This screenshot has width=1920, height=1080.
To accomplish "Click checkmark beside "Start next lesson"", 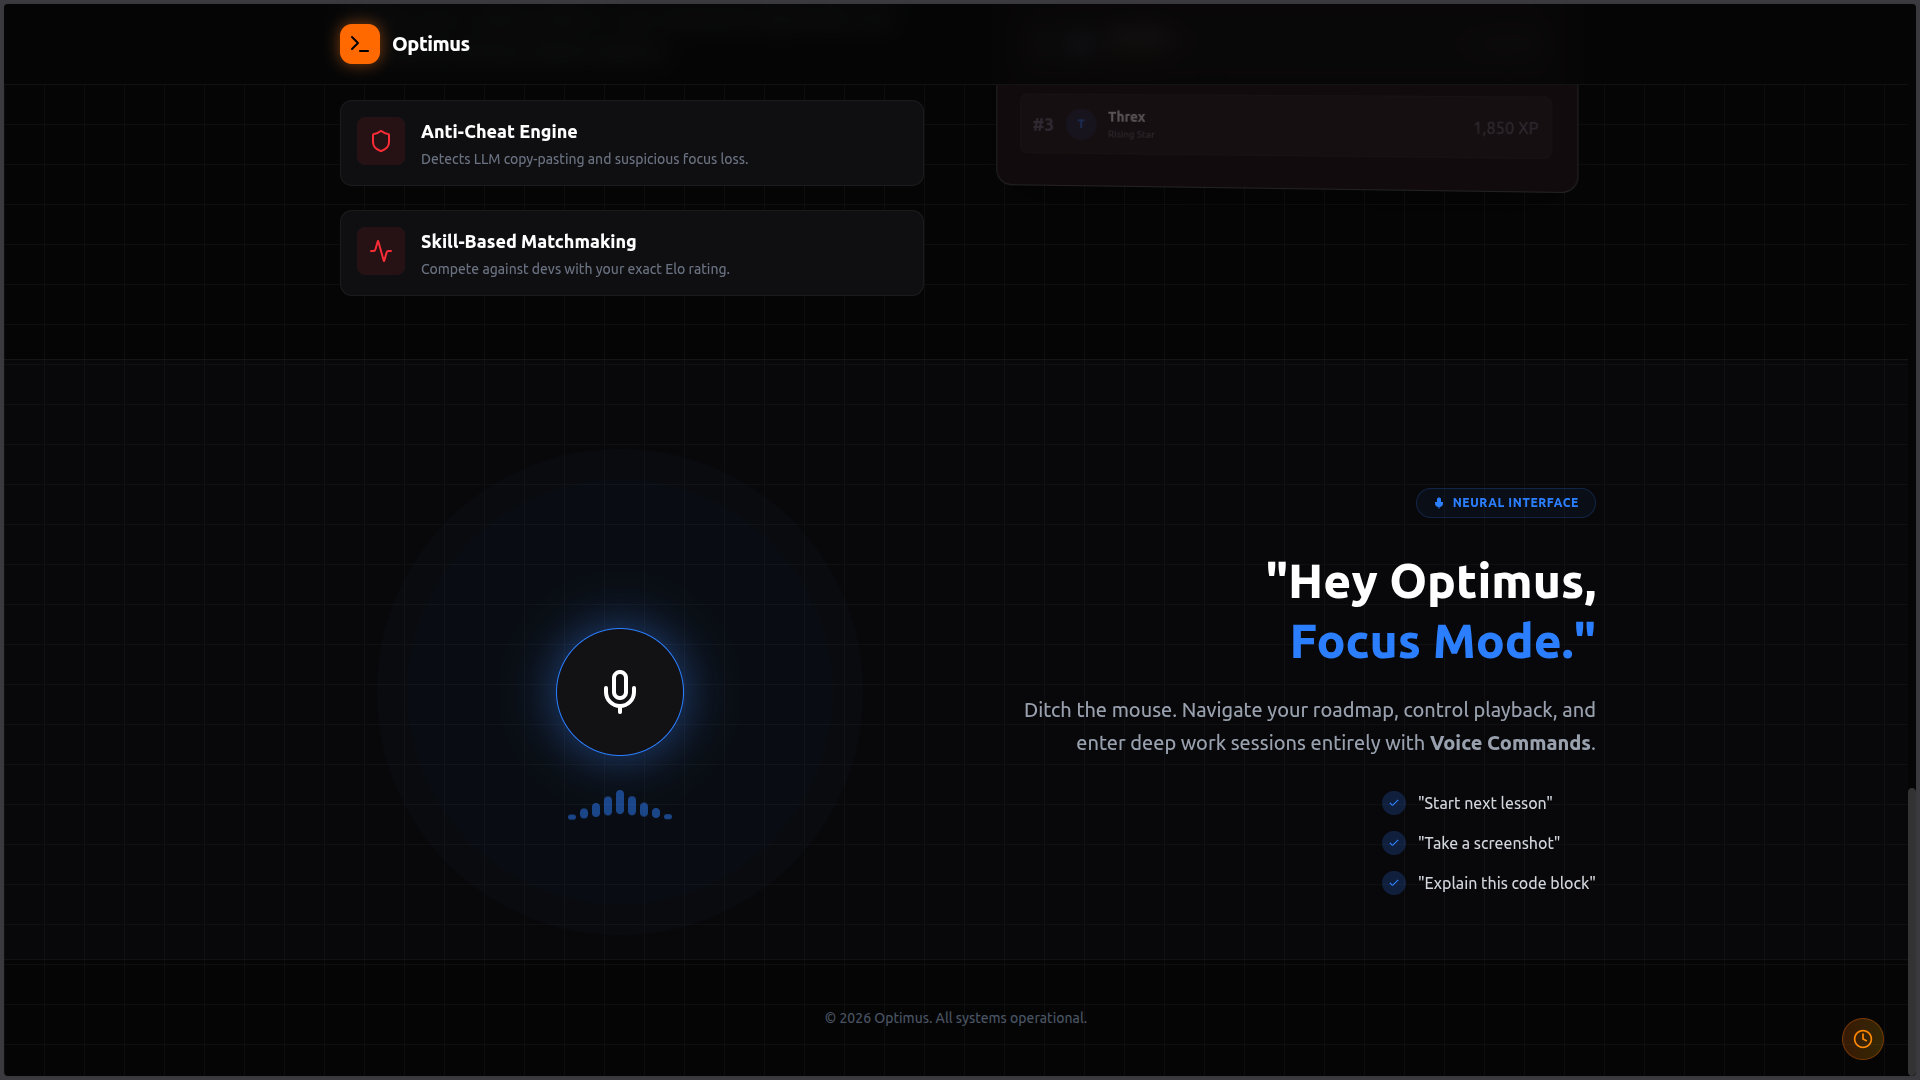I will [x=1394, y=803].
